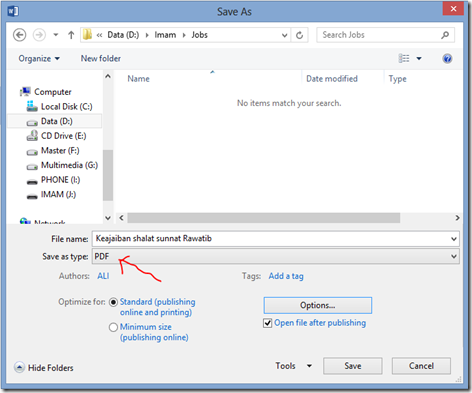Click the Cancel button

click(421, 366)
